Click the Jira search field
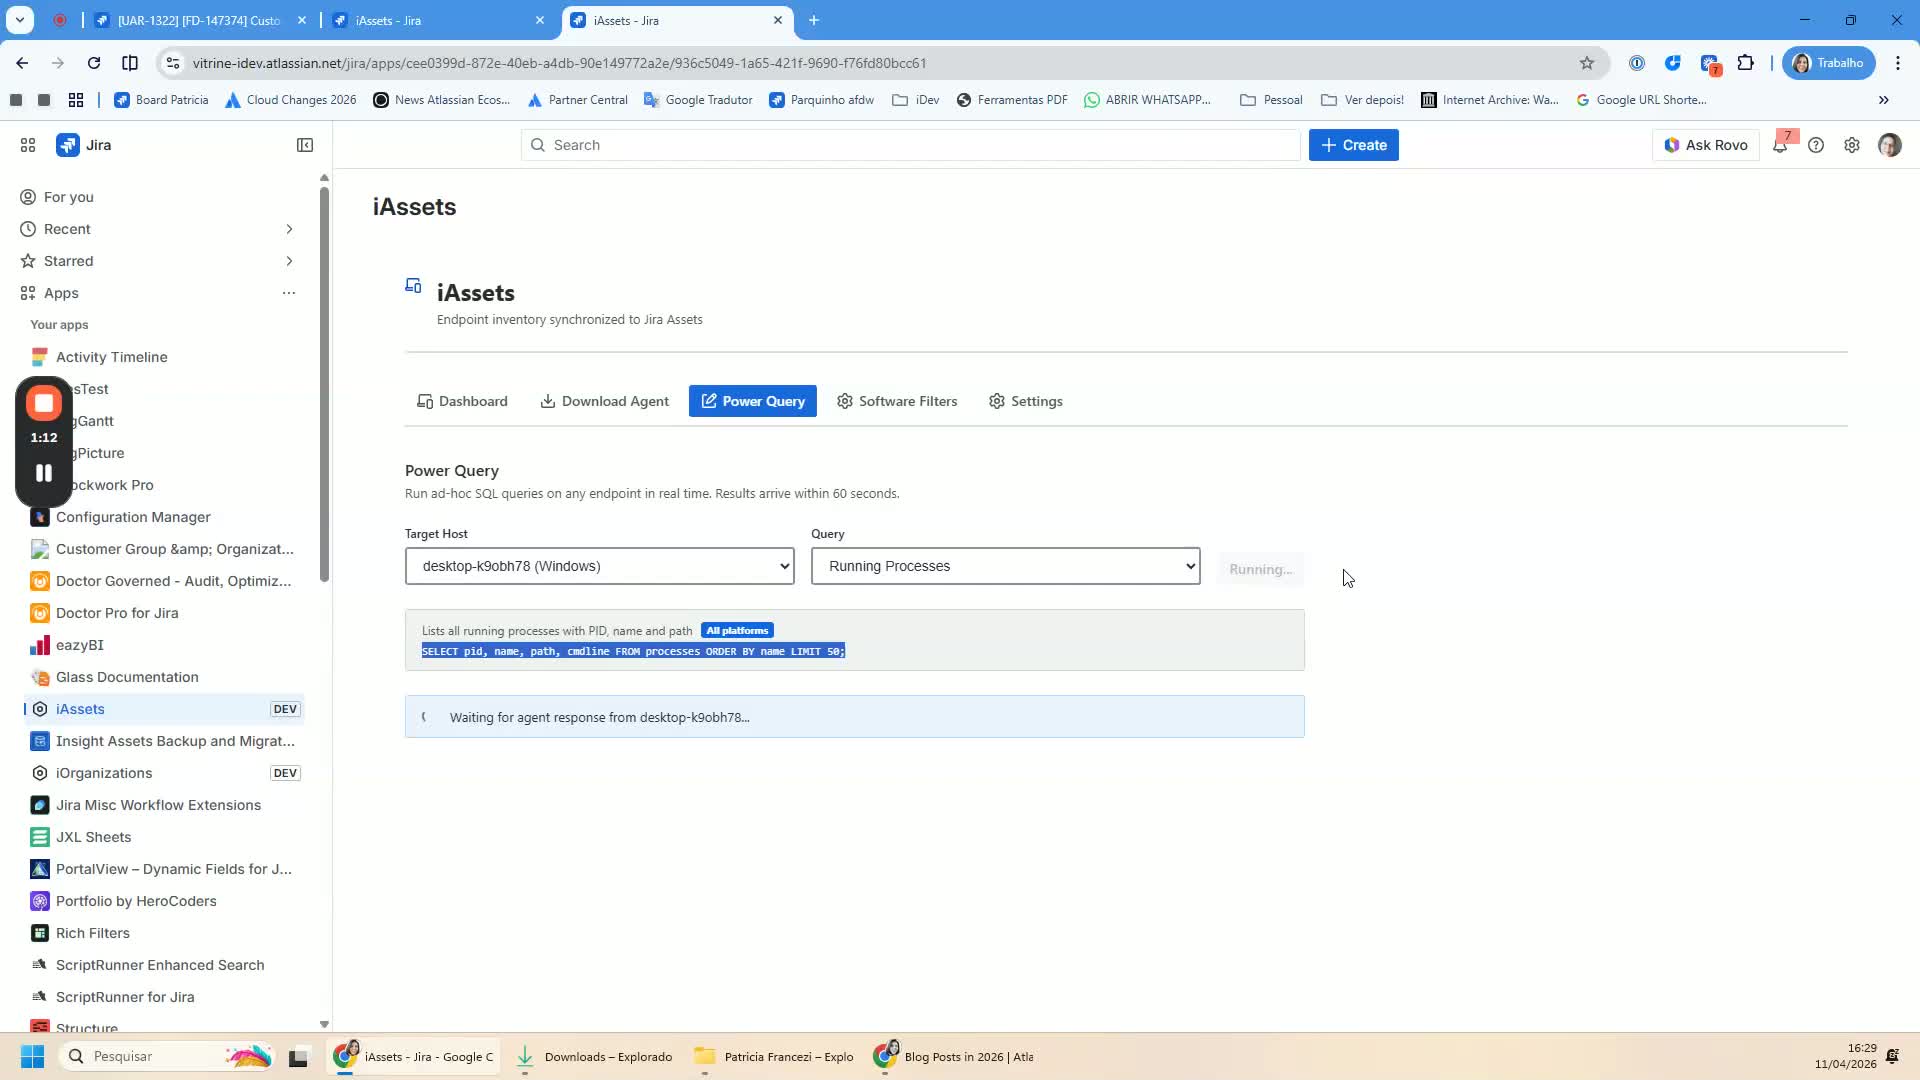Viewport: 1920px width, 1080px height. tap(910, 145)
